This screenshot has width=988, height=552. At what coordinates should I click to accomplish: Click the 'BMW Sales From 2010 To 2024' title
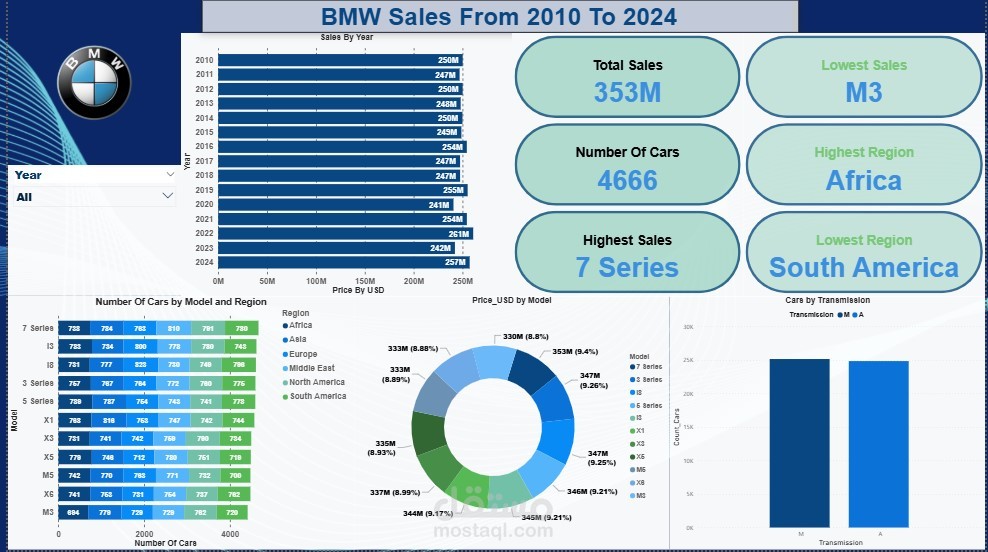[x=499, y=16]
